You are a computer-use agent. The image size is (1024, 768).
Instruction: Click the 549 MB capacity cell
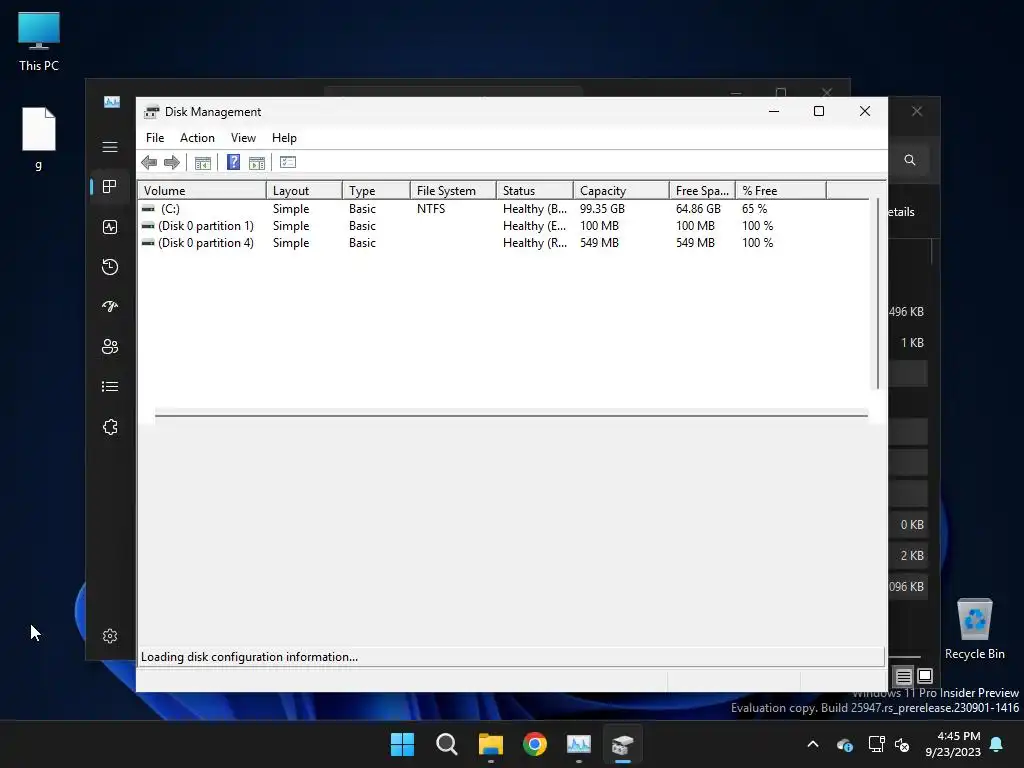coord(599,243)
